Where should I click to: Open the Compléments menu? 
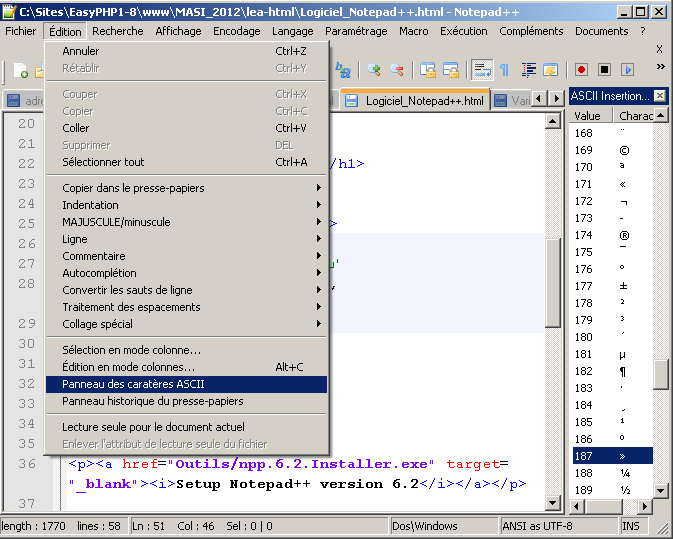click(x=531, y=31)
